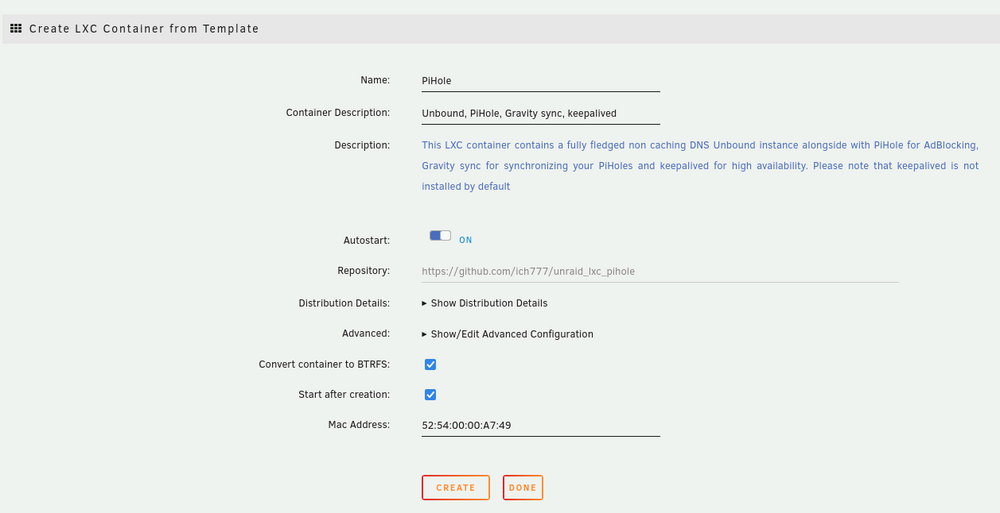1000x513 pixels.
Task: Uncheck Convert container to BTRFS checkbox
Action: tap(430, 364)
